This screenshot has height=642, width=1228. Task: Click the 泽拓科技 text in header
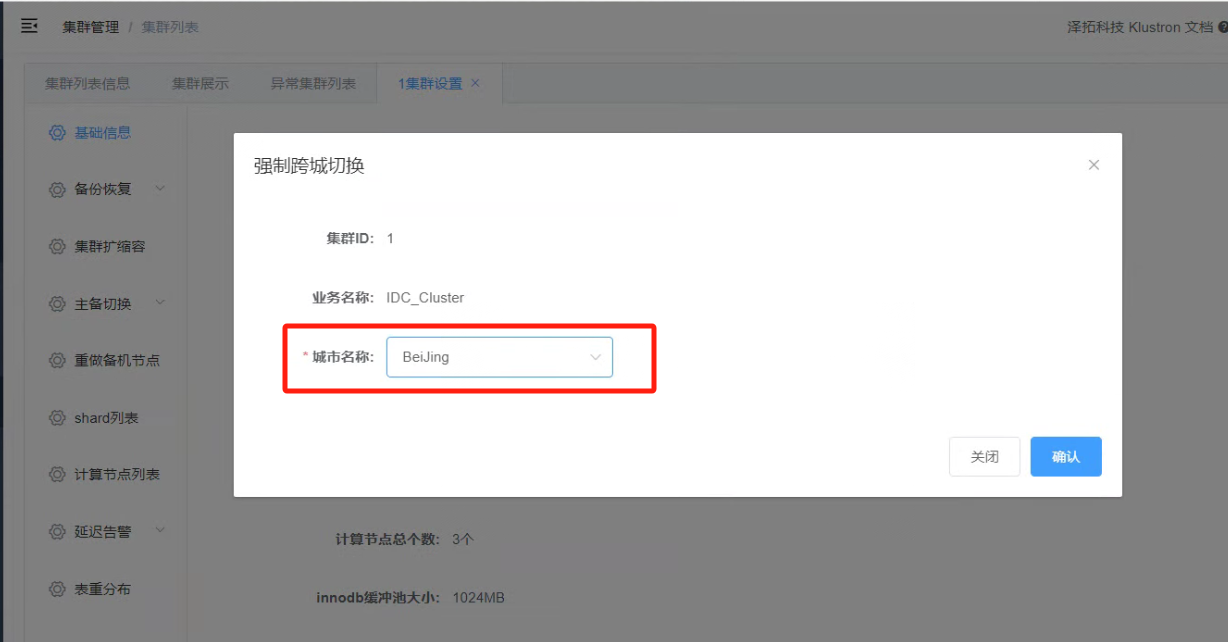(1095, 27)
